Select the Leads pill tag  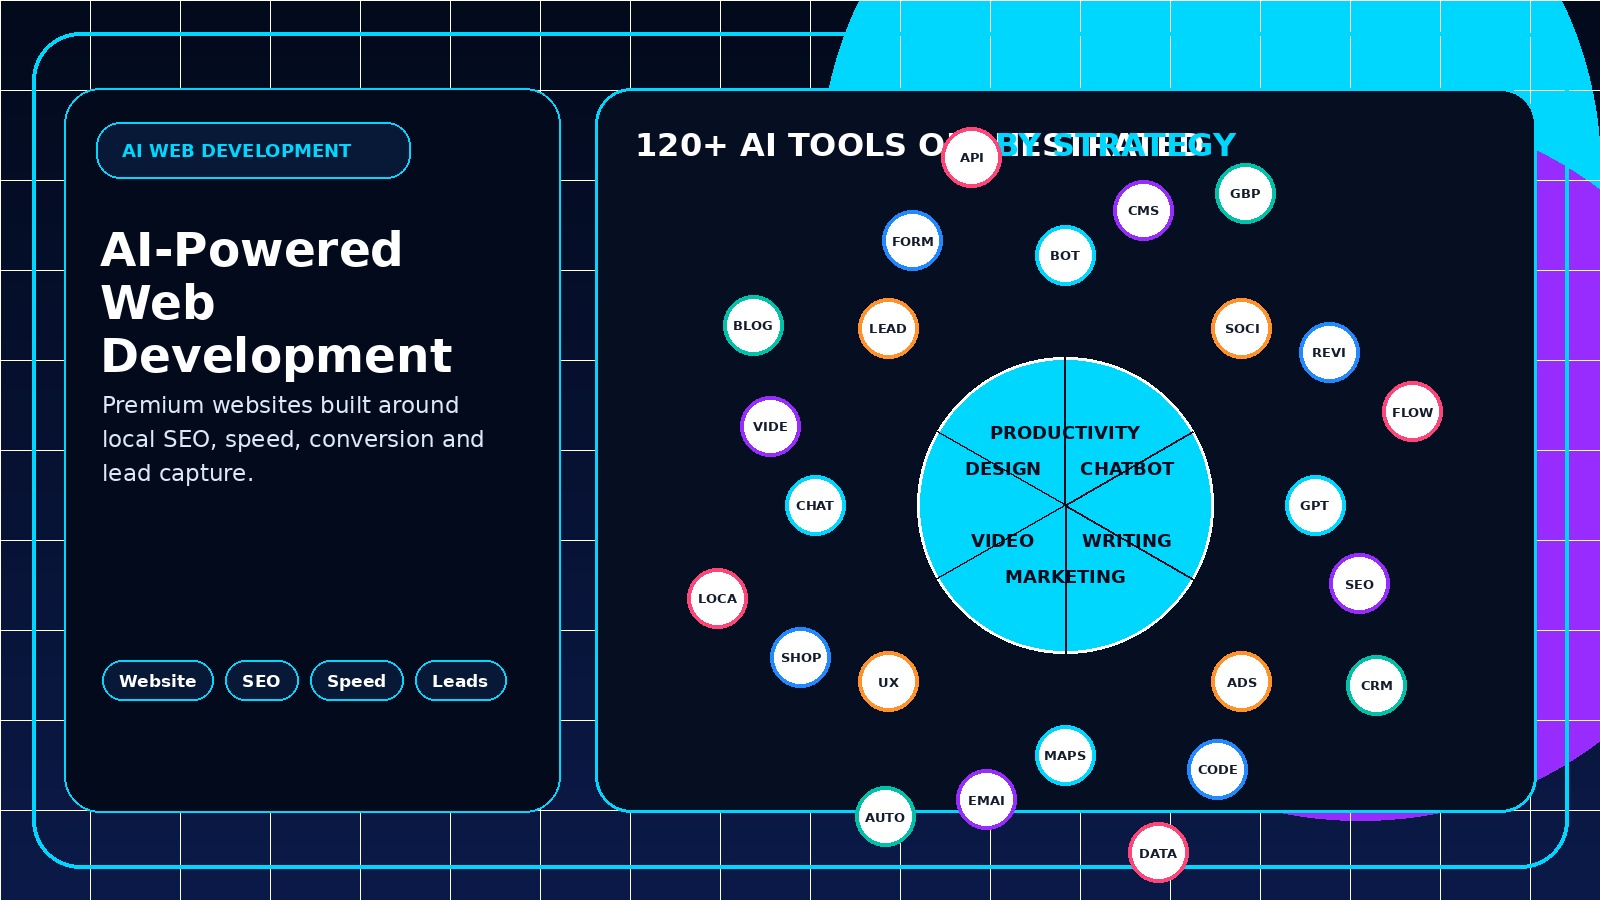461,681
